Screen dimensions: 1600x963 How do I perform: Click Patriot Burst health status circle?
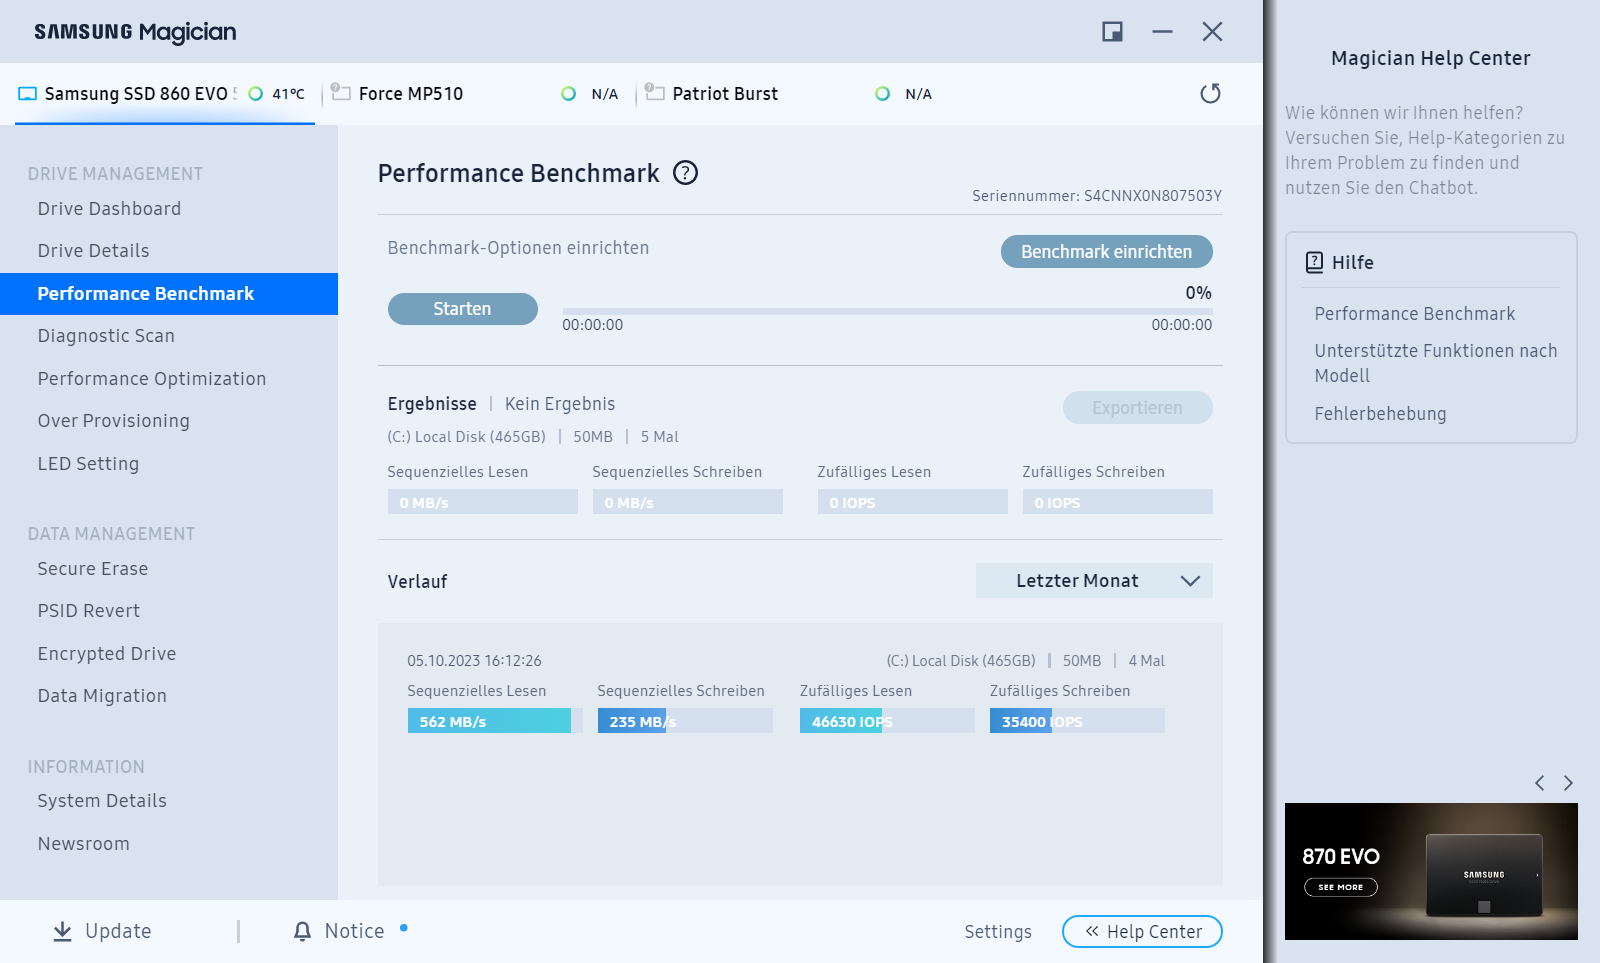click(882, 94)
